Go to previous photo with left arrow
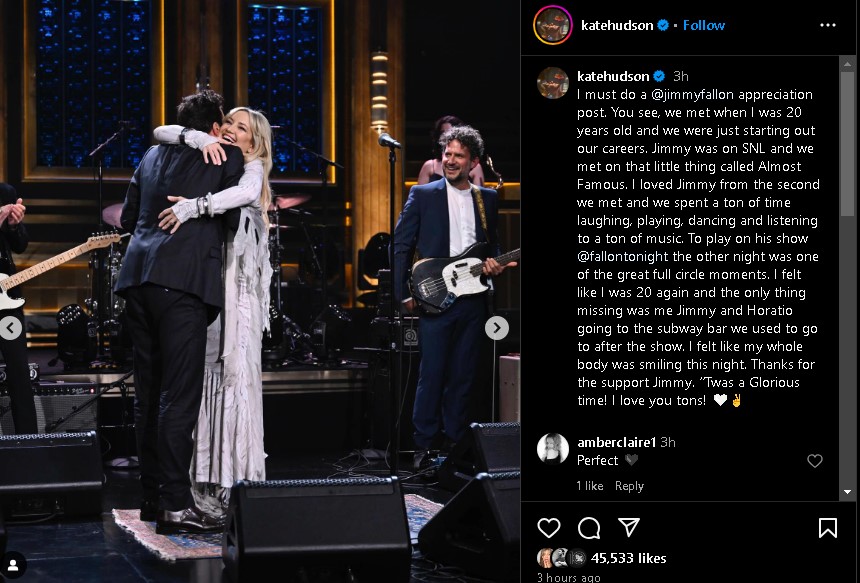The image size is (860, 583). click(x=10, y=328)
